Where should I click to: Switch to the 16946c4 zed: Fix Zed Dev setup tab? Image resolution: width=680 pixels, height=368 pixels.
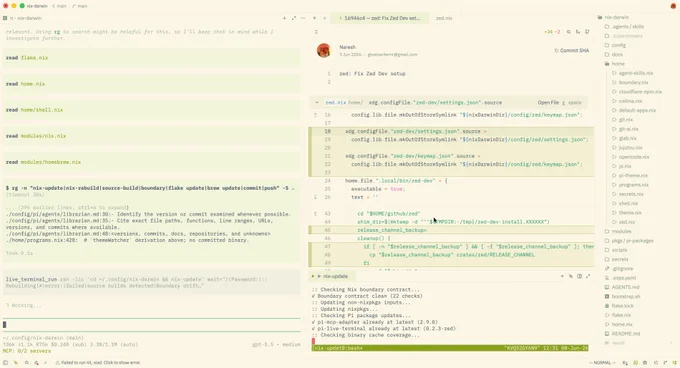[x=379, y=18]
